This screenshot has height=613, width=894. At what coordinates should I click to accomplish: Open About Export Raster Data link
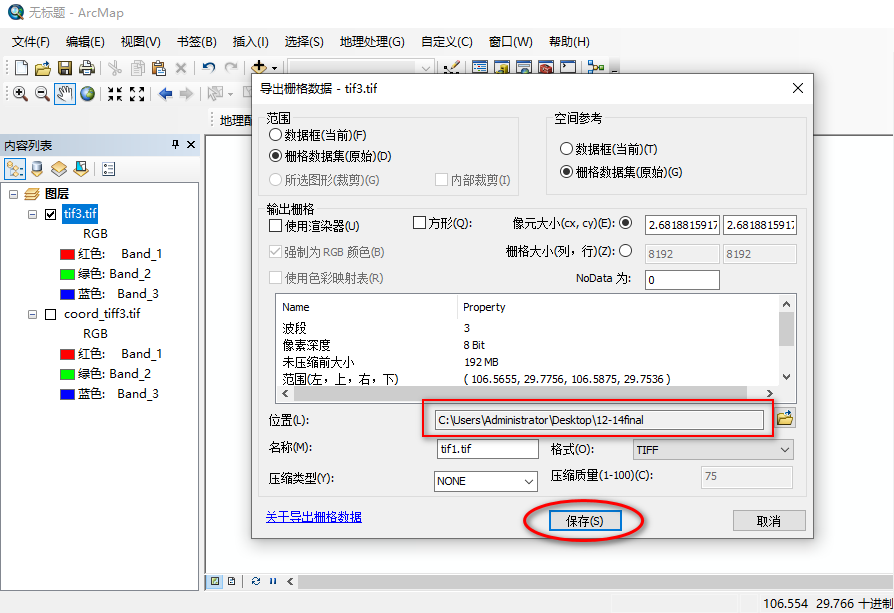pyautogui.click(x=313, y=517)
